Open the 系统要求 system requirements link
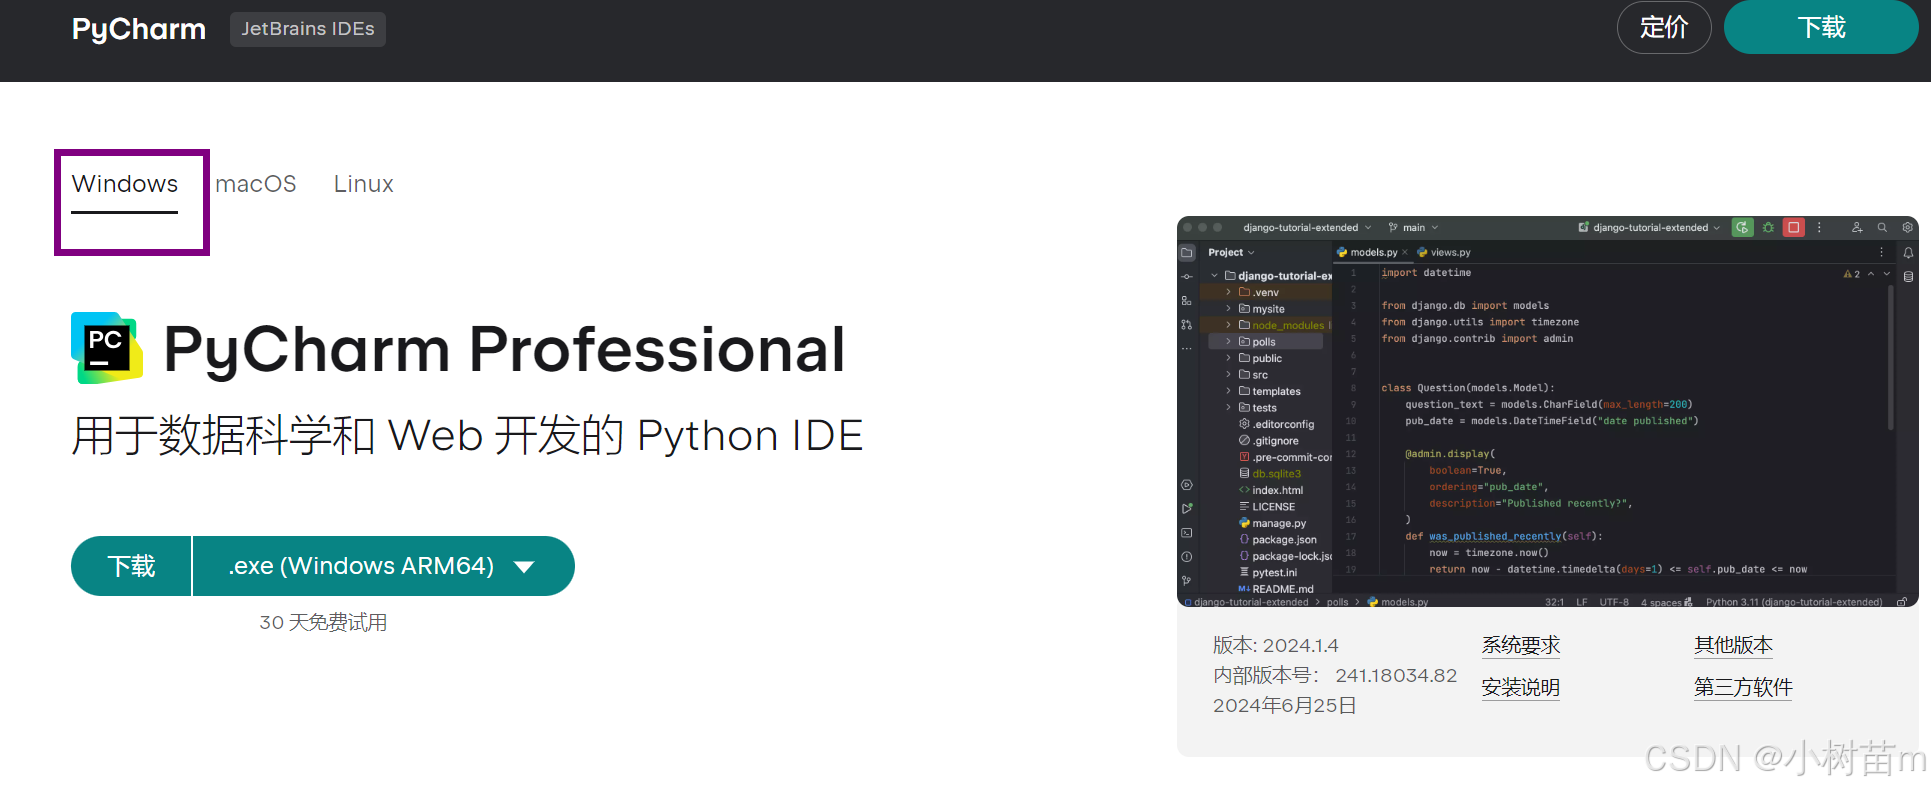Viewport: 1931px width, 790px height. click(x=1521, y=645)
